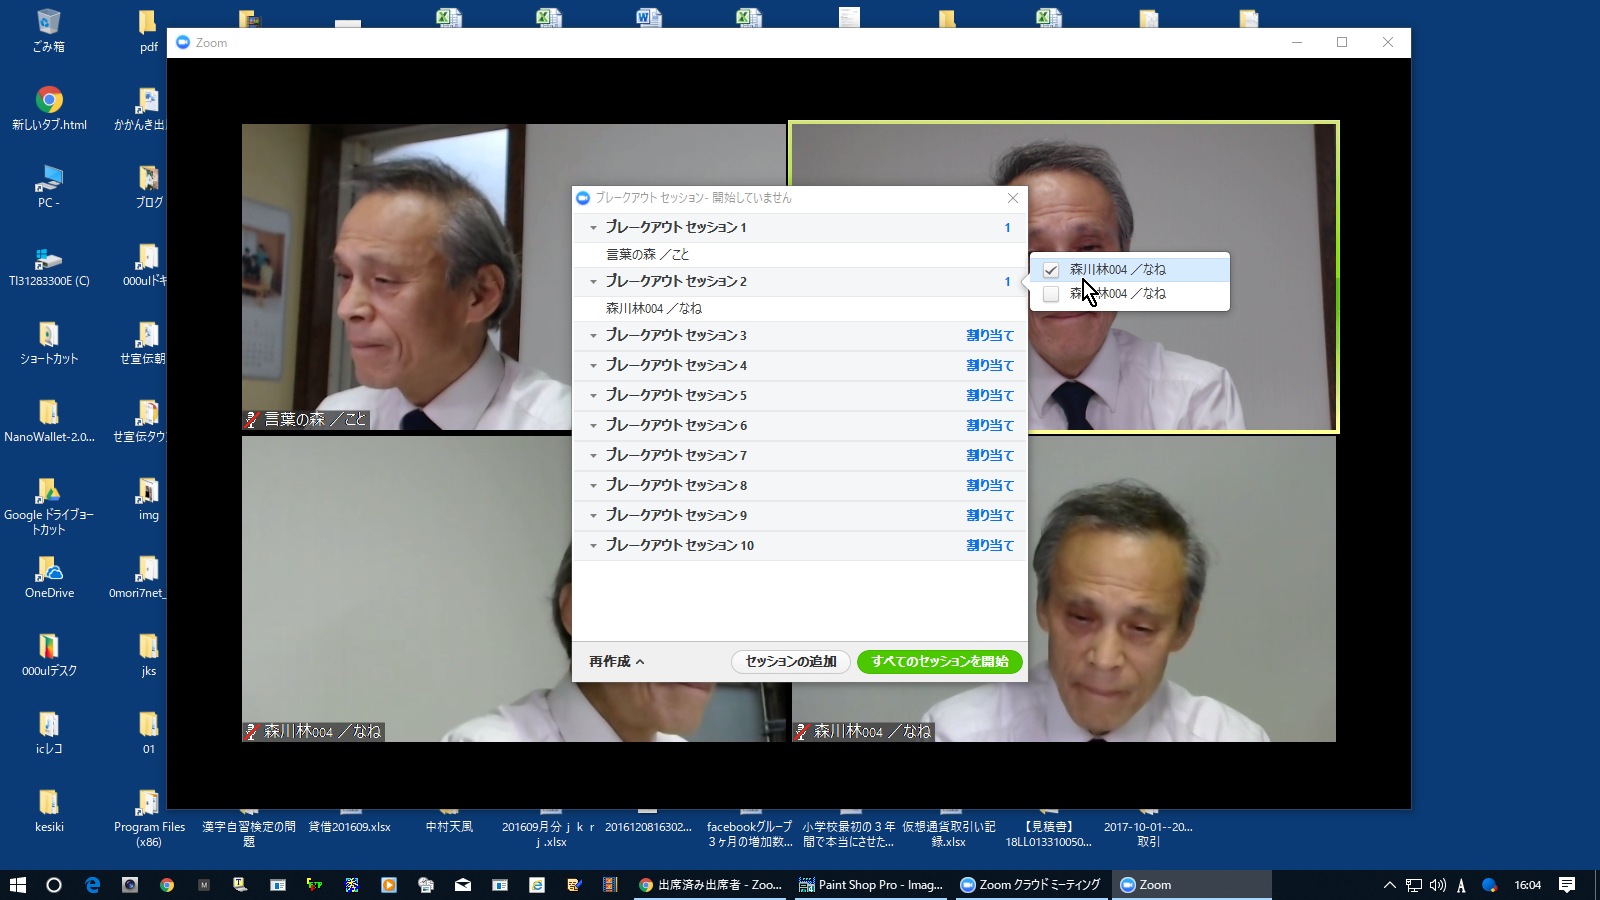Switch to Zoom クラウドミーティング taskbar item
Screen dimensions: 1600x900
tap(1031, 885)
